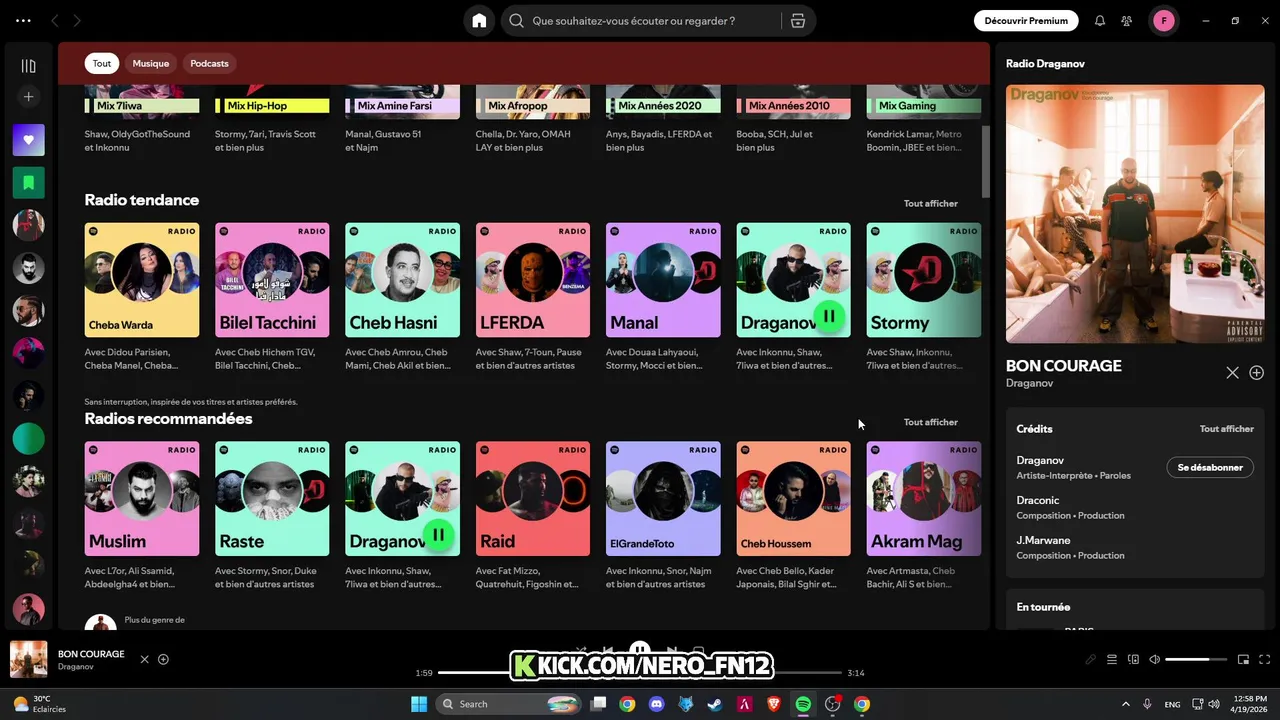This screenshot has width=1280, height=720.
Task: Click the main content vertical scrollbar
Action: point(985,161)
